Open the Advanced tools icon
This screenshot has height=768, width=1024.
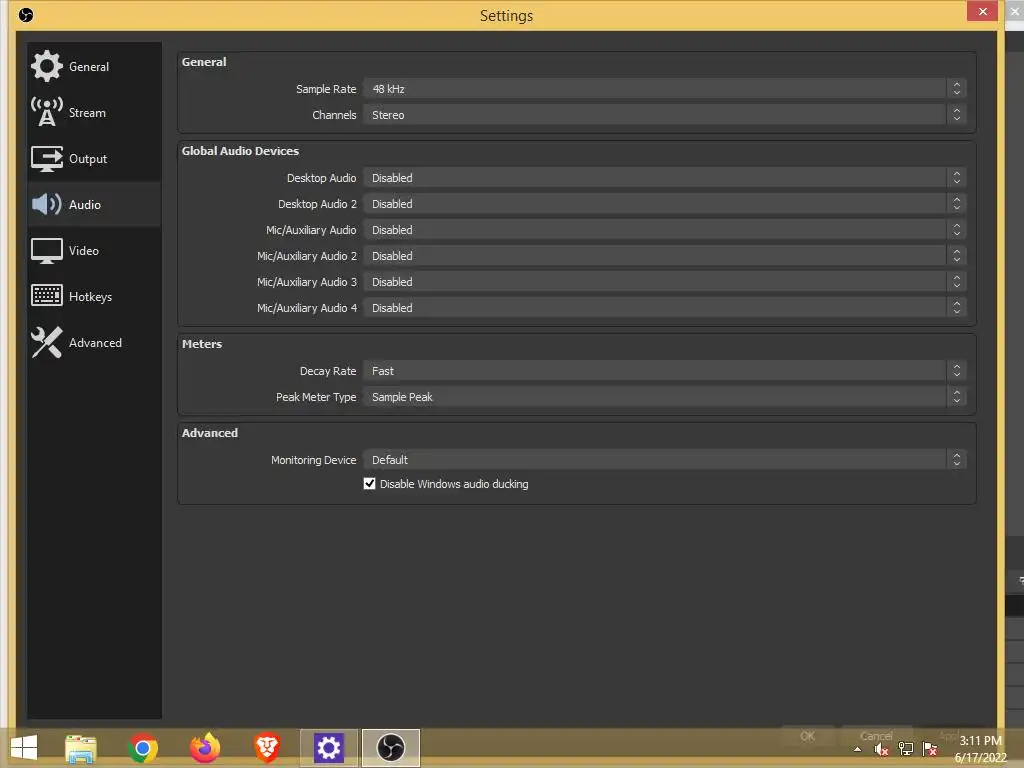point(46,342)
